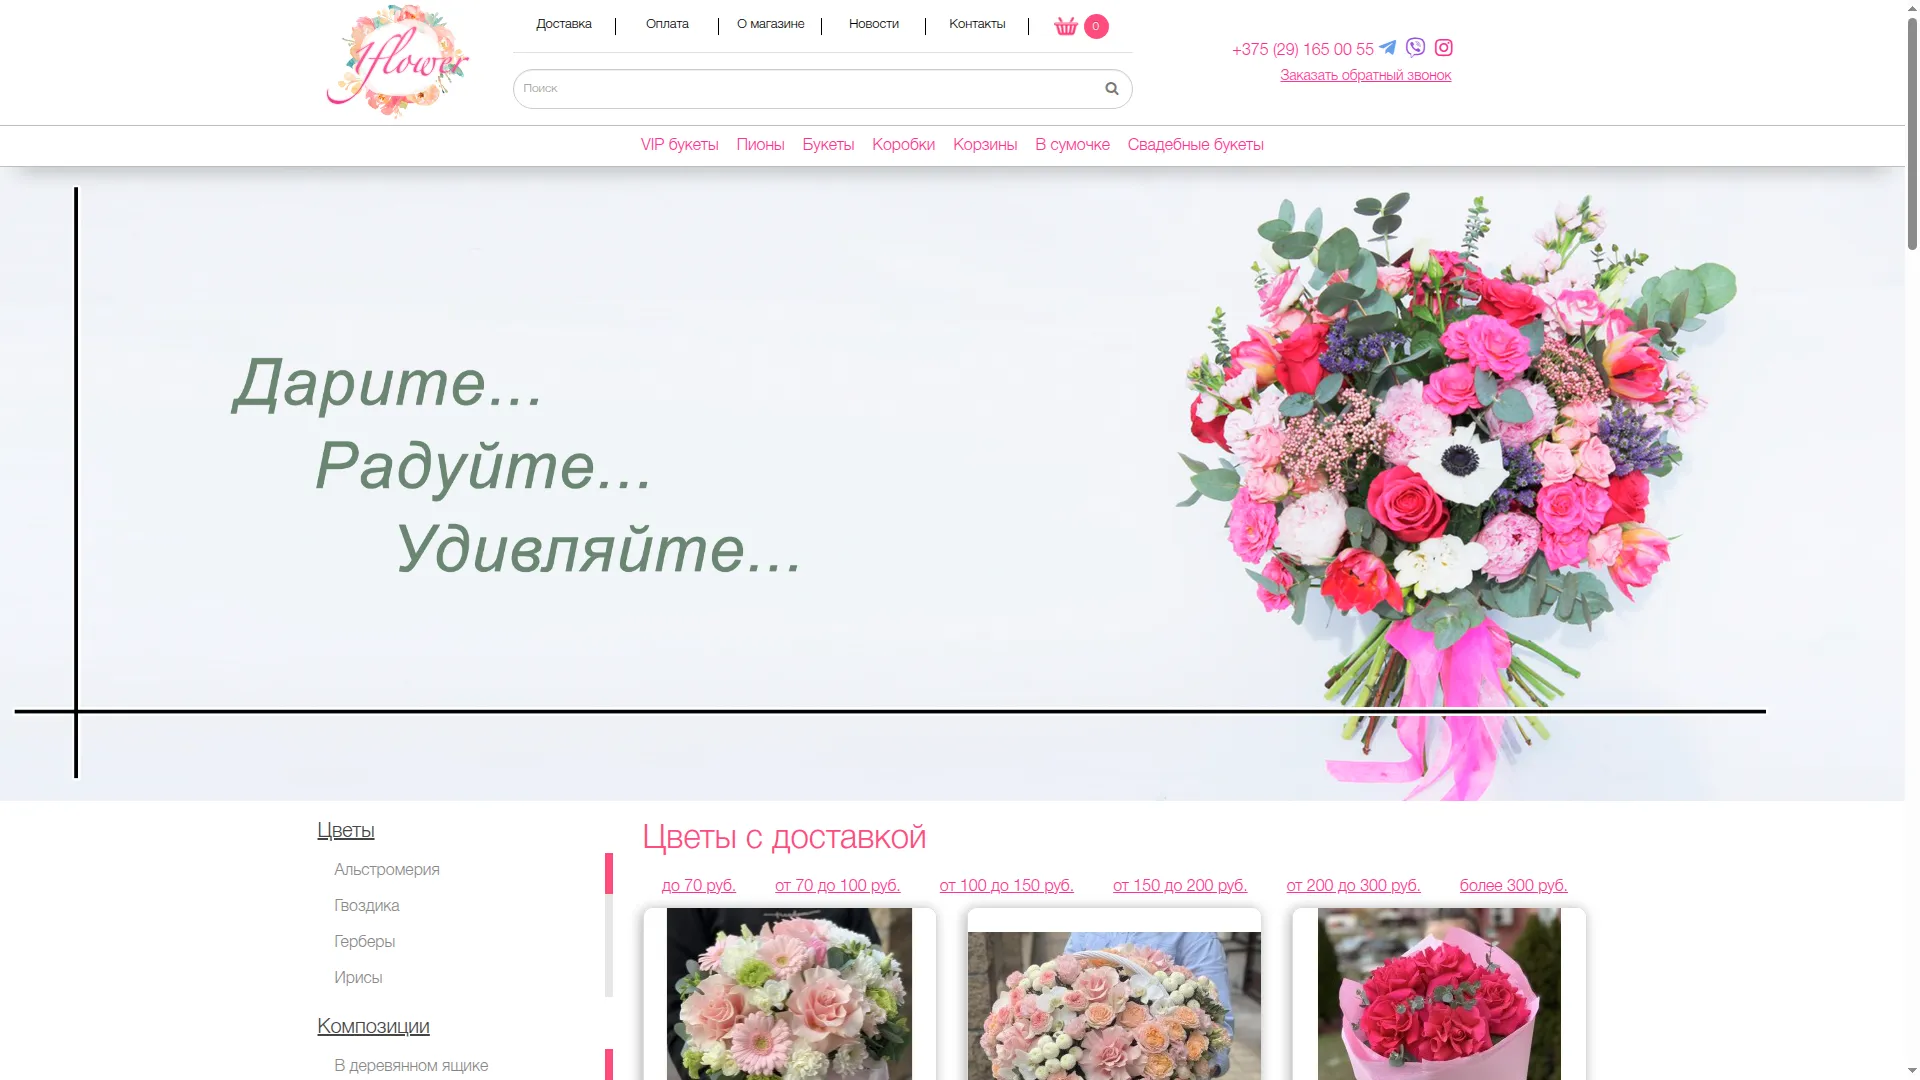Open the О магазине menu item

coord(770,24)
